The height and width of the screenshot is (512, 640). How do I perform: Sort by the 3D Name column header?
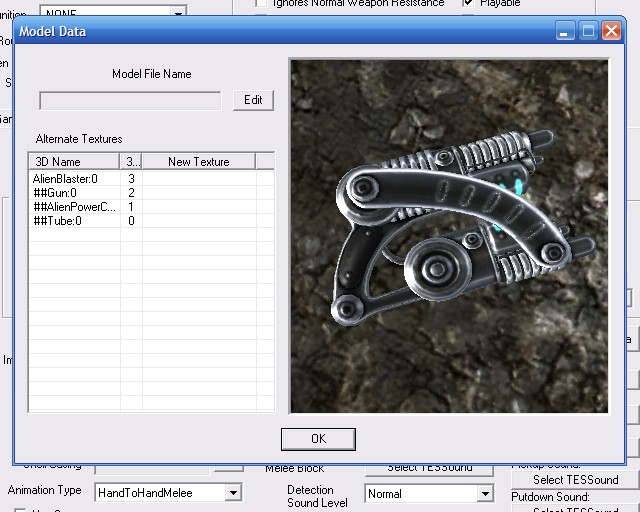point(74,161)
